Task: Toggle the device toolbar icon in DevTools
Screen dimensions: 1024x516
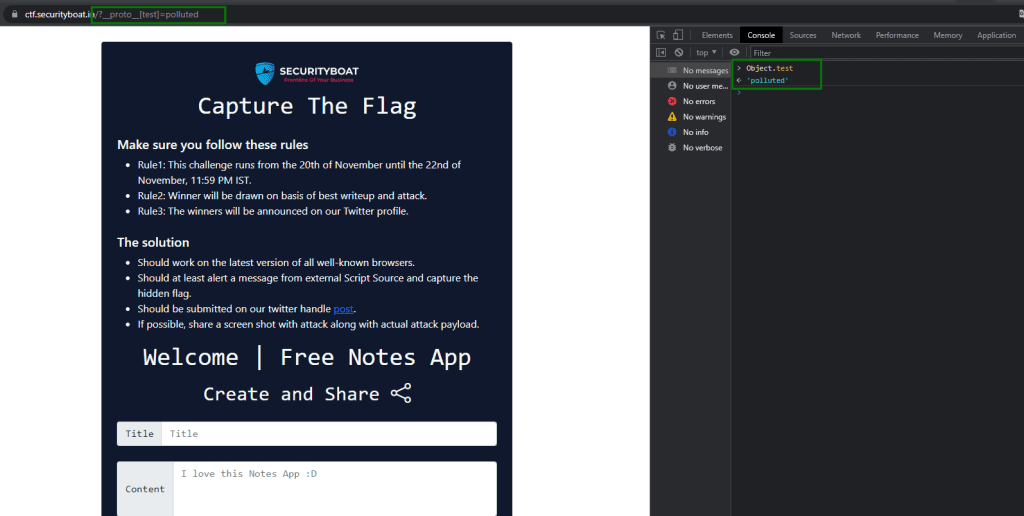Action: pyautogui.click(x=678, y=35)
